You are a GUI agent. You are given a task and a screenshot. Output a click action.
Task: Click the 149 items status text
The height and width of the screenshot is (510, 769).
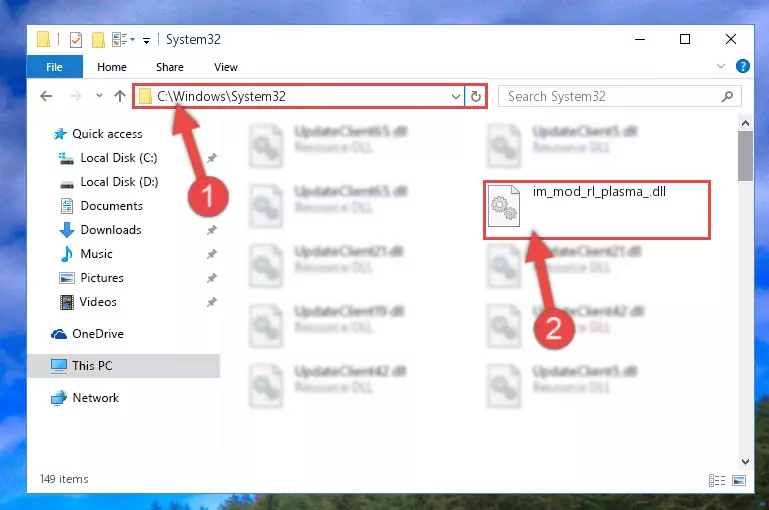click(x=64, y=479)
